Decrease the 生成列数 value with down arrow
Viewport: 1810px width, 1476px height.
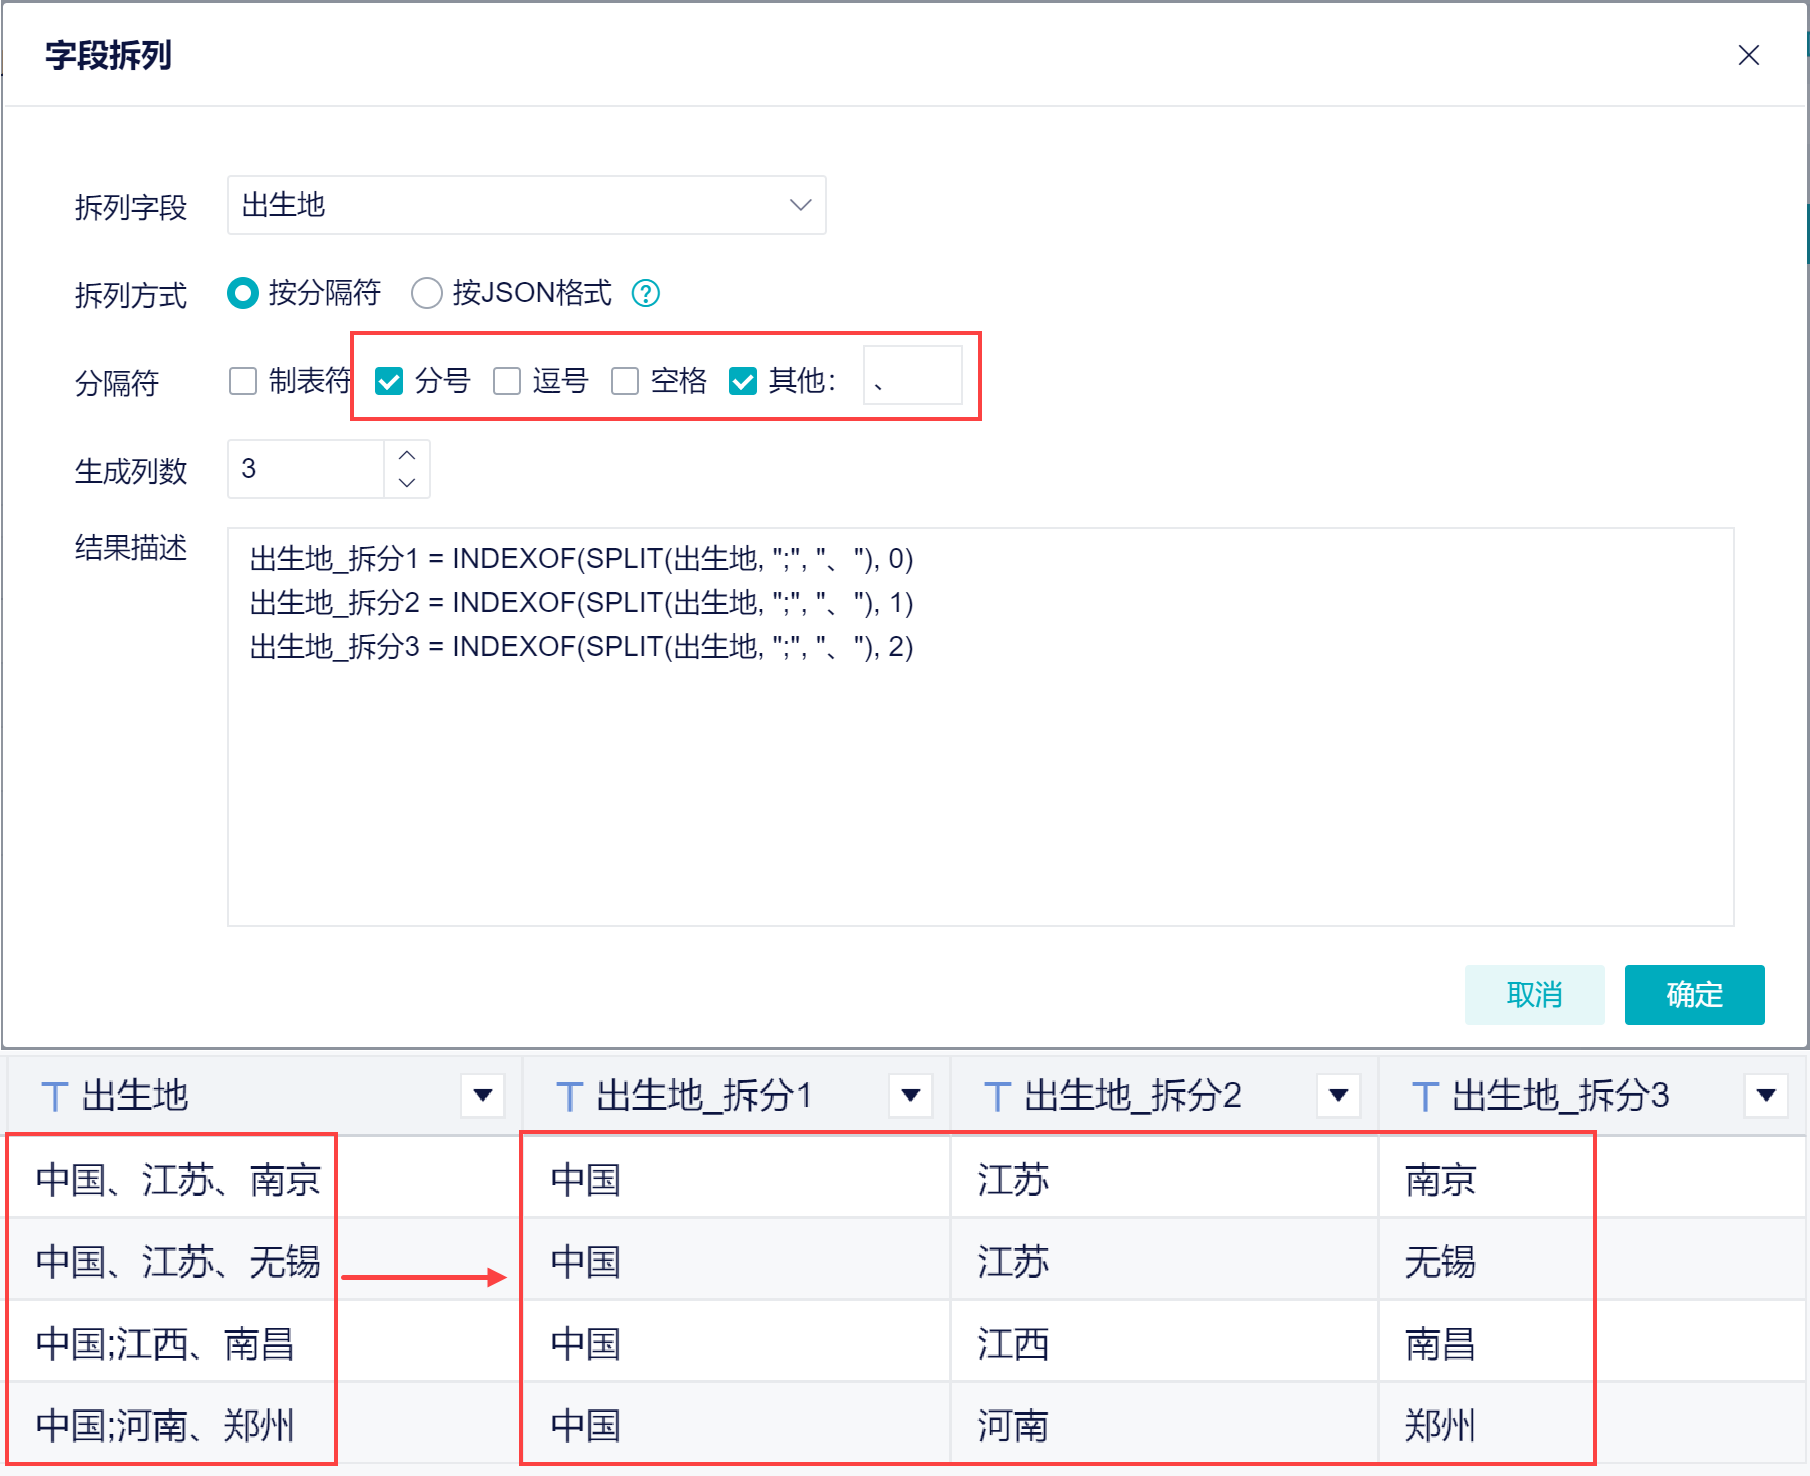coord(407,482)
